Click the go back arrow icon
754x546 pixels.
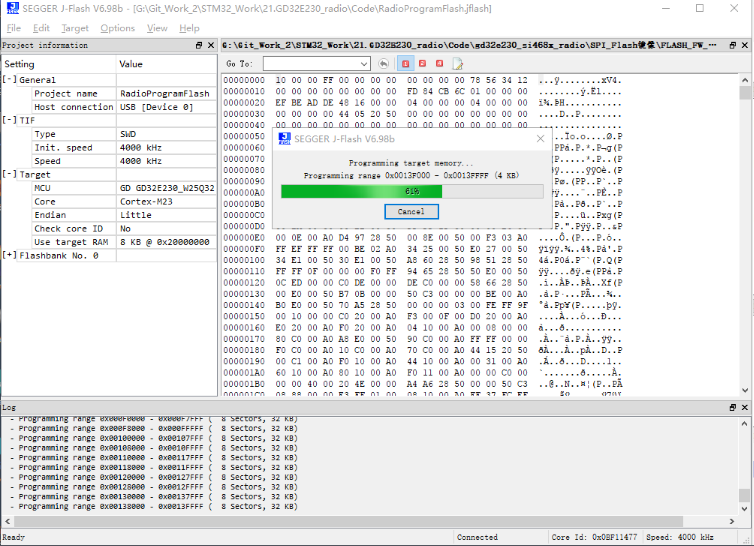(383, 63)
